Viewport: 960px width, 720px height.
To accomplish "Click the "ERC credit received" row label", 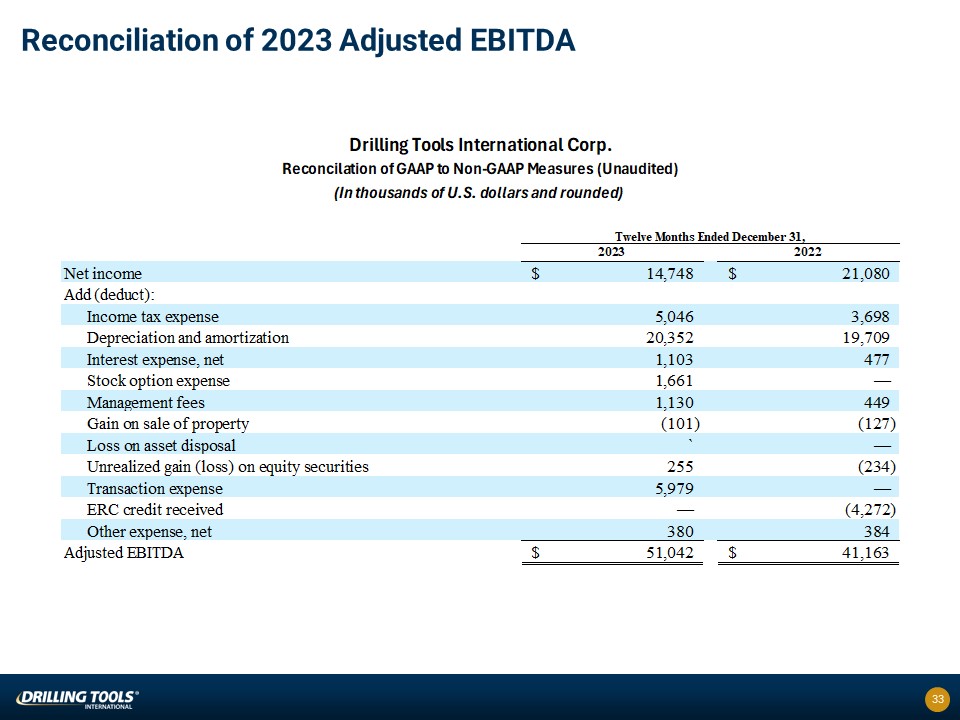I will (155, 509).
